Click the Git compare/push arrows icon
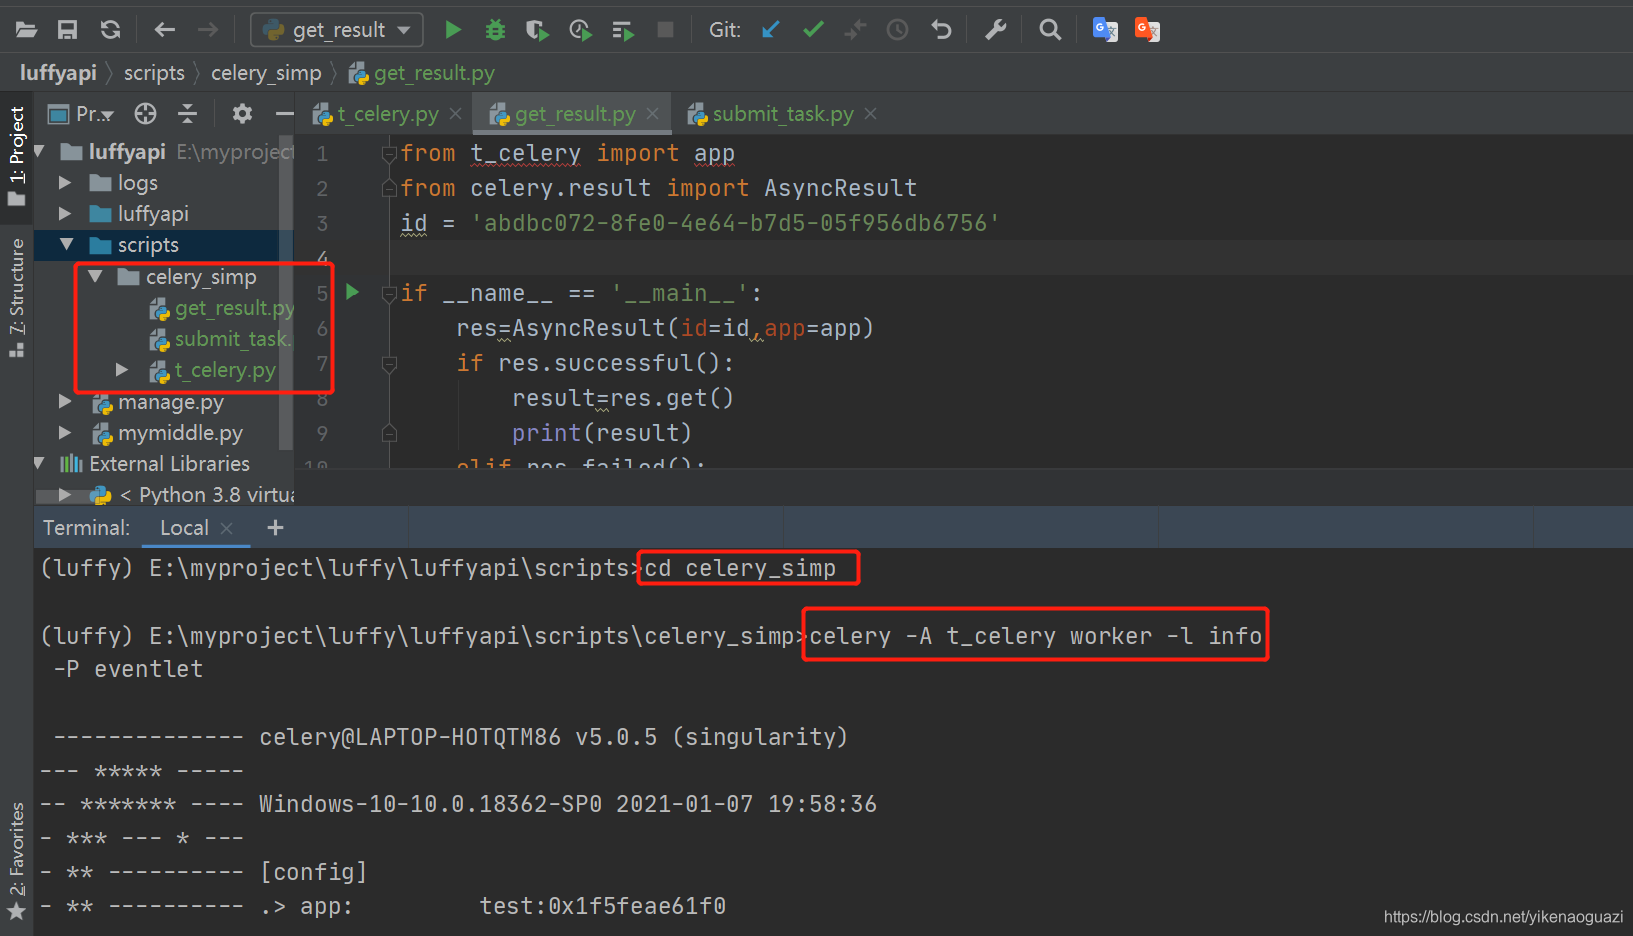Image resolution: width=1633 pixels, height=936 pixels. 855,30
